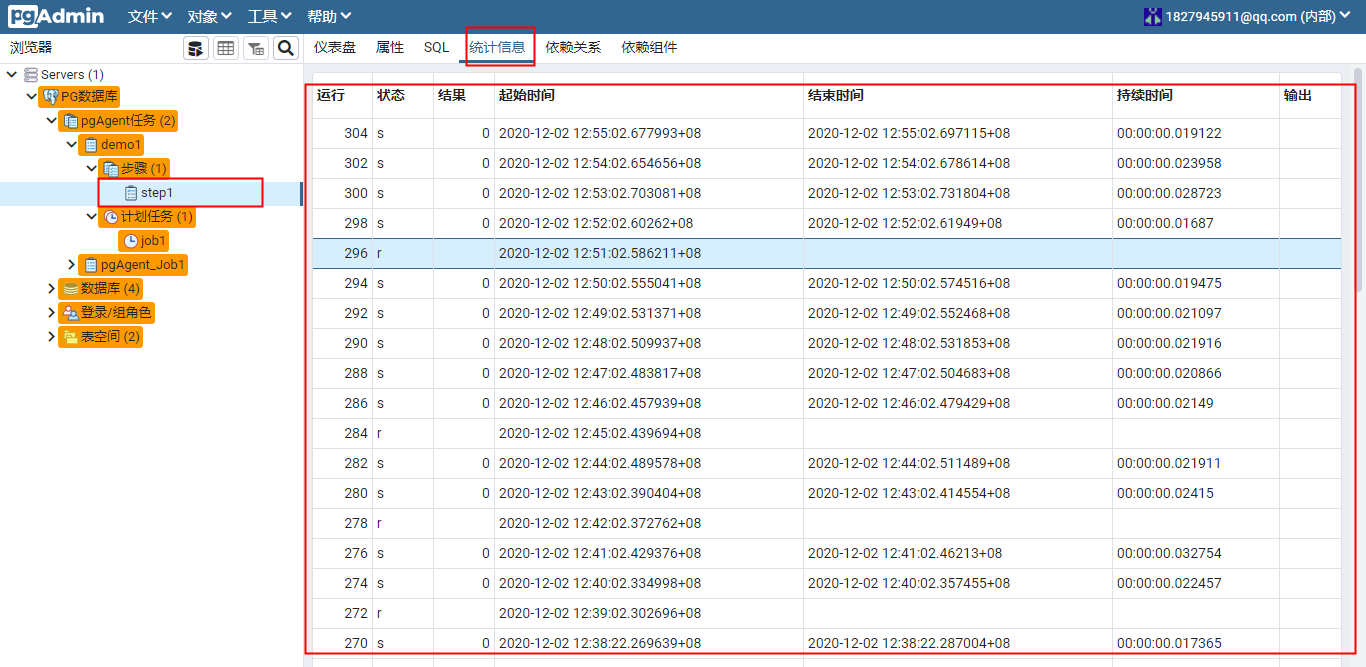Expand the 表空间 (2) node

(x=51, y=336)
